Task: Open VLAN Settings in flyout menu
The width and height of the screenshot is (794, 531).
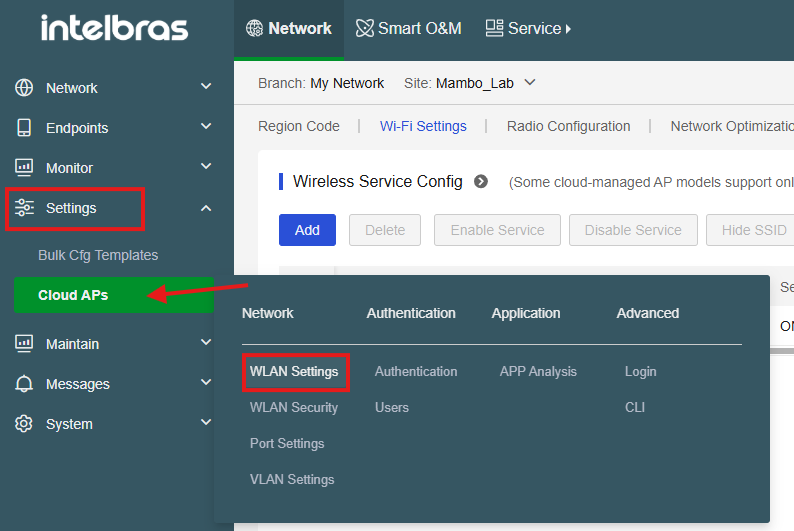Action: click(292, 479)
